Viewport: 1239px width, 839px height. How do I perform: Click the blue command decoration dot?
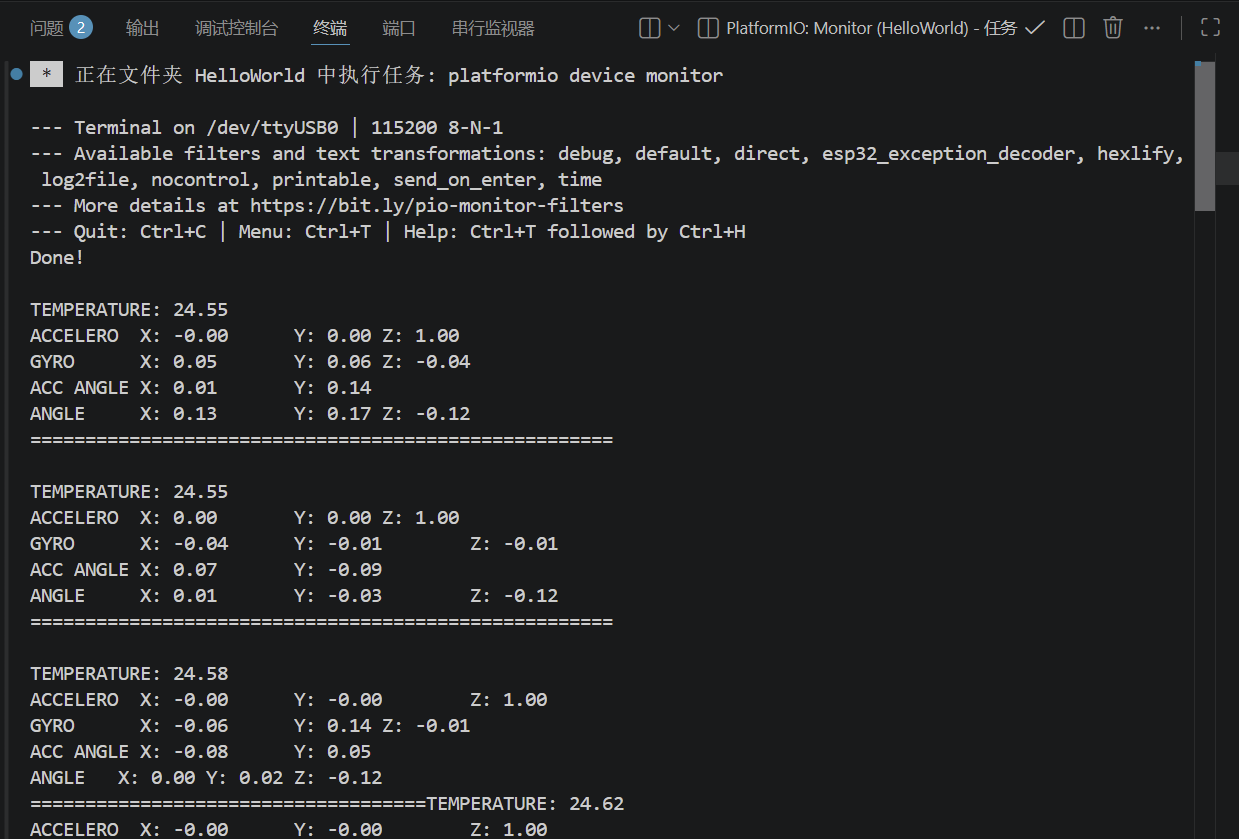click(x=16, y=73)
